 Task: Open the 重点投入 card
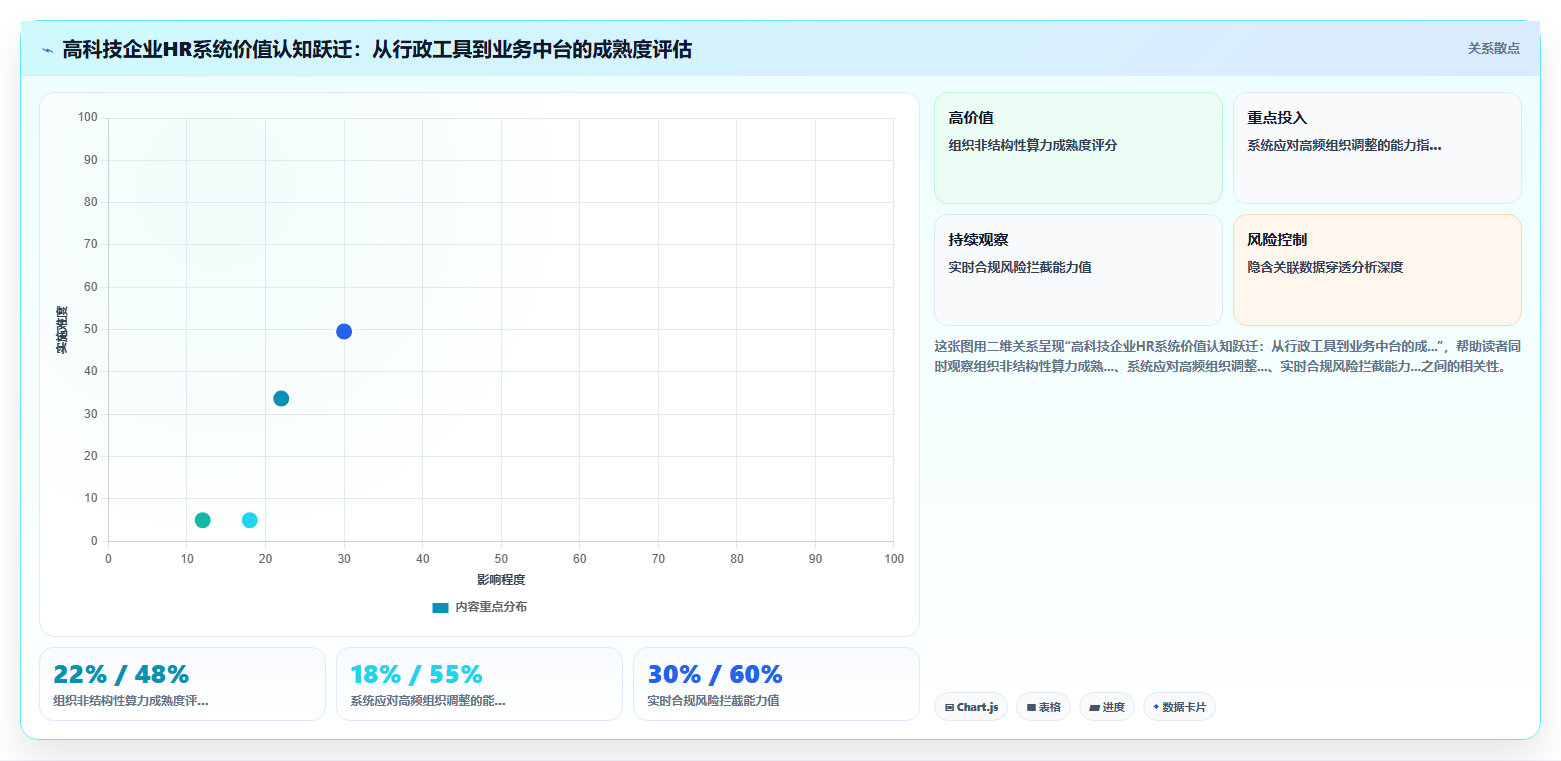[1377, 148]
